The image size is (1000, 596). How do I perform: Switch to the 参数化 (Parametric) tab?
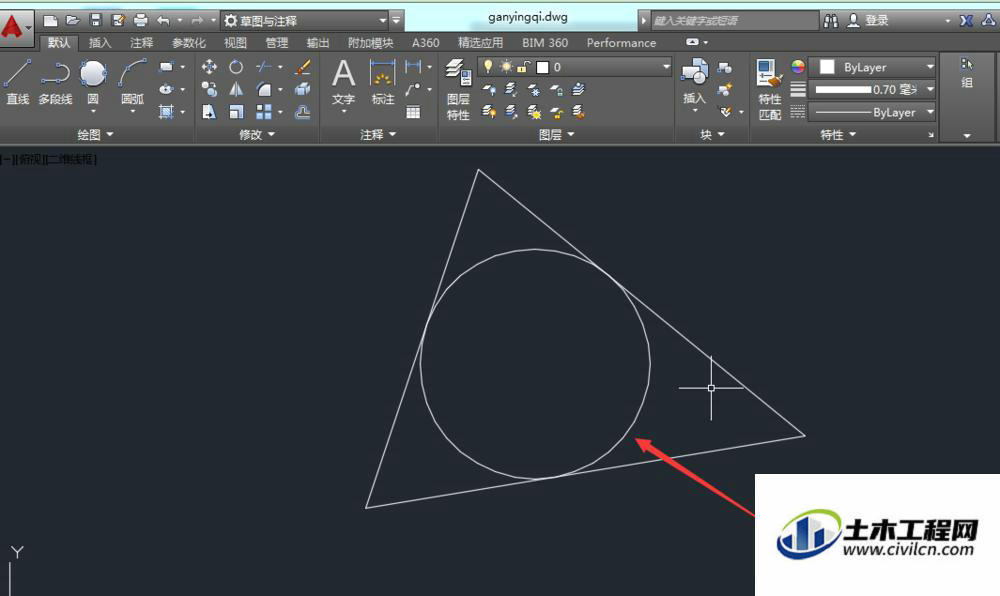pos(189,43)
